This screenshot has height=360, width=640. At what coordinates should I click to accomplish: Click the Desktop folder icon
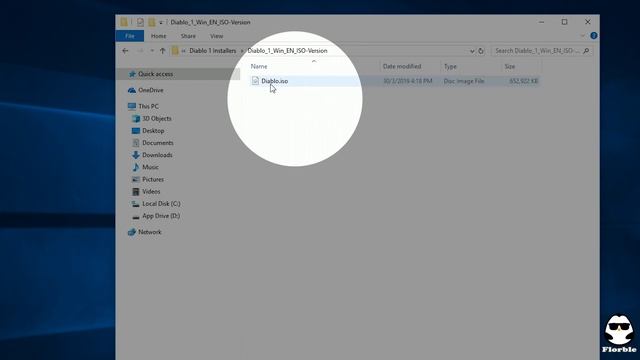[136, 131]
